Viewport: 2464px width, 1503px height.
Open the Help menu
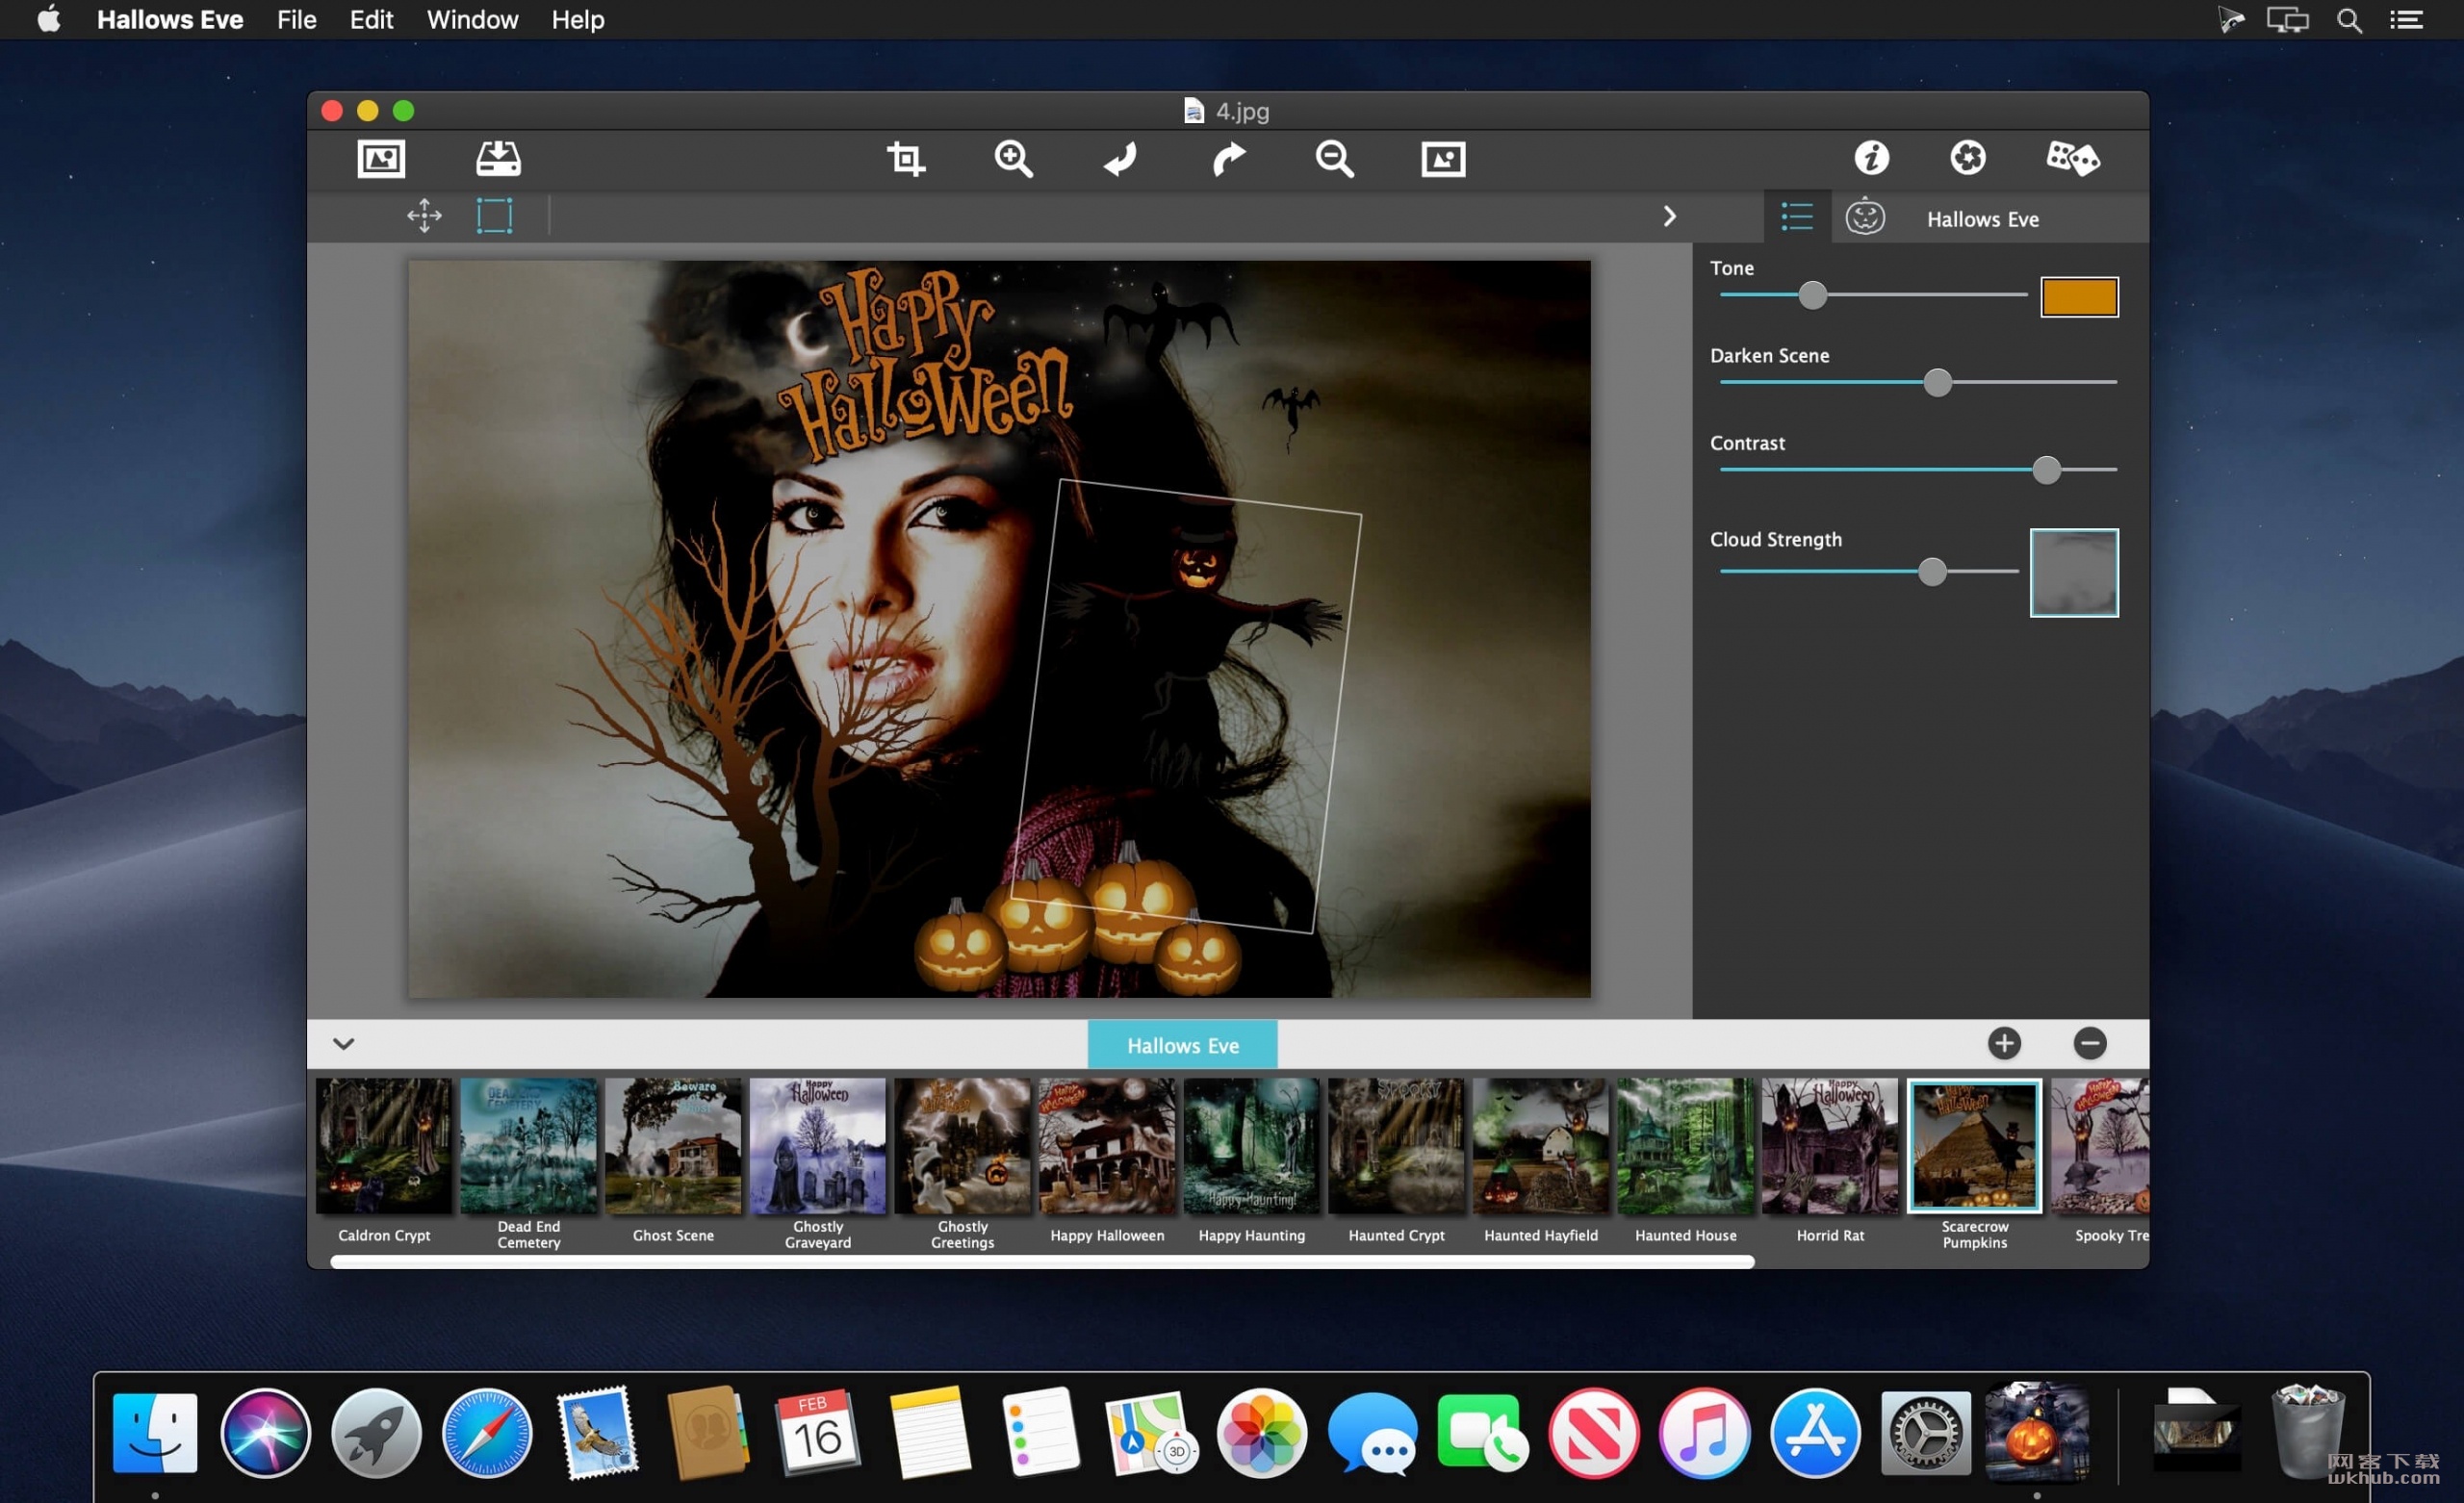tap(577, 20)
